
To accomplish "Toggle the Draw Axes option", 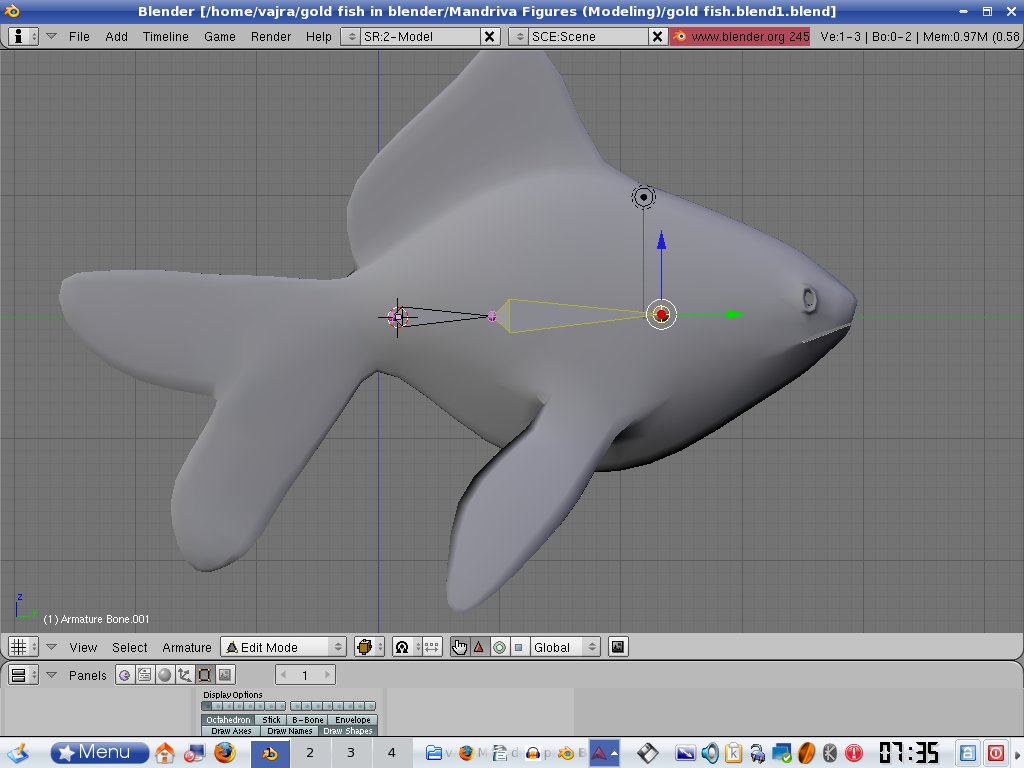I will pyautogui.click(x=231, y=731).
